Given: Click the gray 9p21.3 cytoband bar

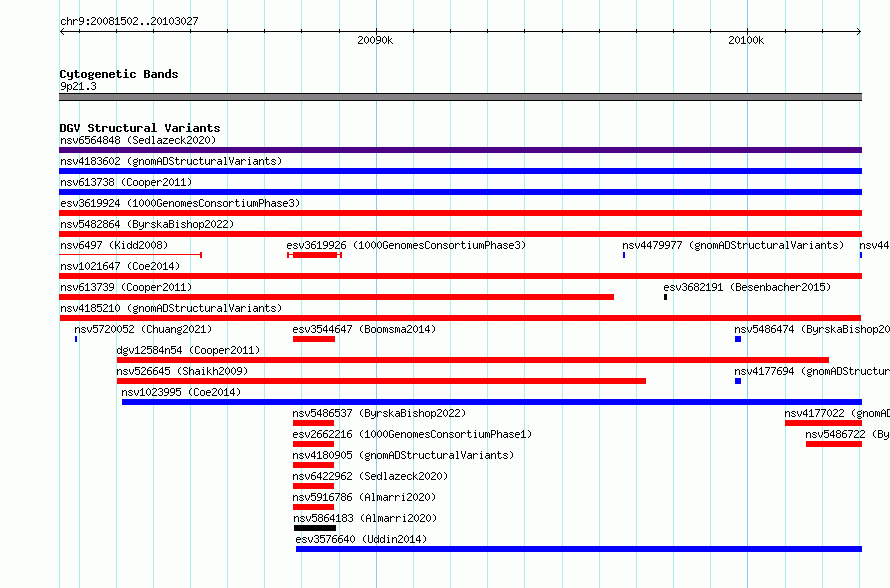Looking at the screenshot, I should (460, 97).
